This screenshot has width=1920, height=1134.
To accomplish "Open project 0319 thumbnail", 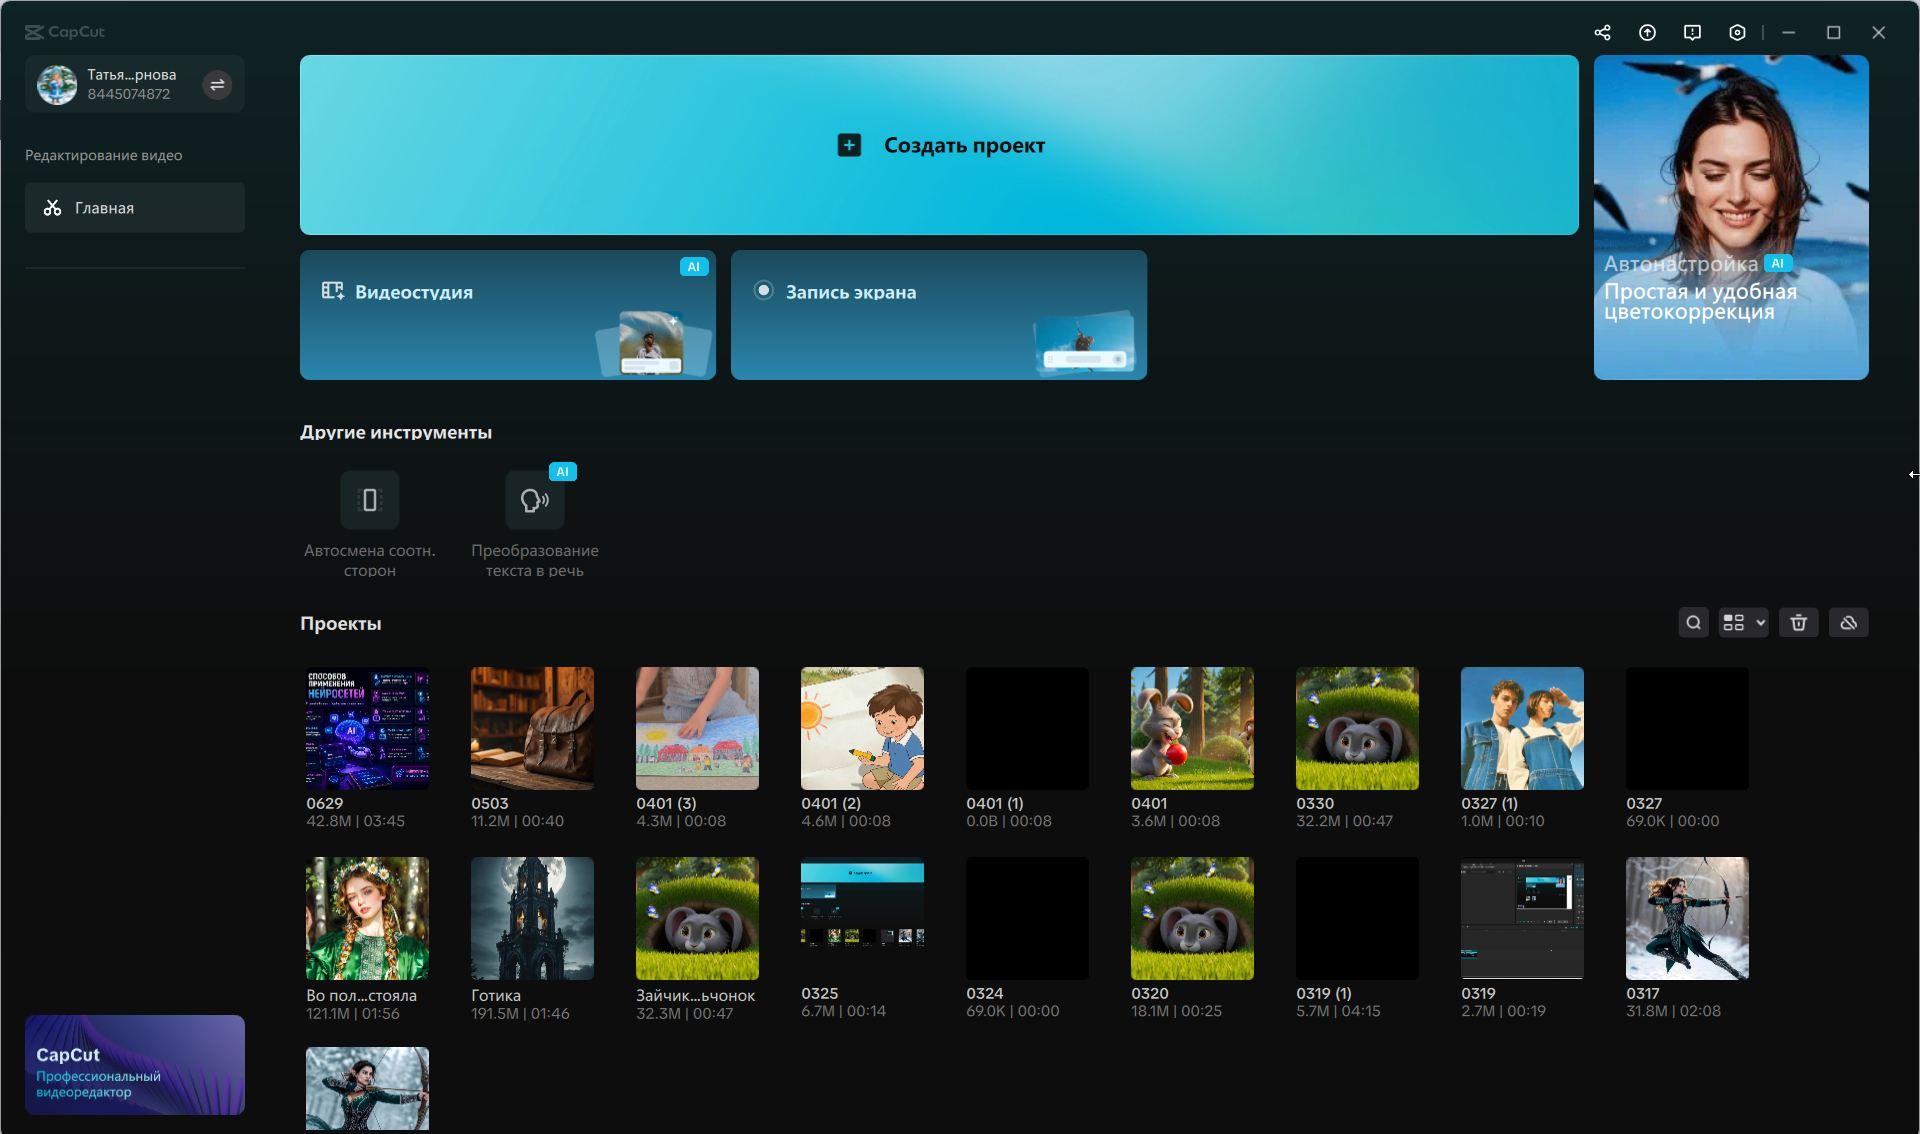I will click(1522, 918).
